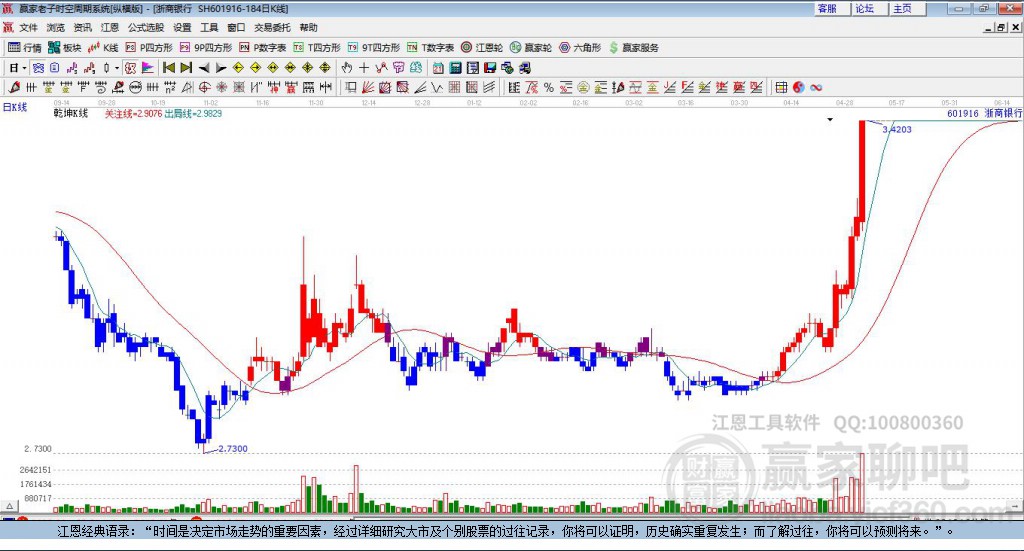Open the 窗口 menu
This screenshot has width=1024, height=551.
point(236,27)
